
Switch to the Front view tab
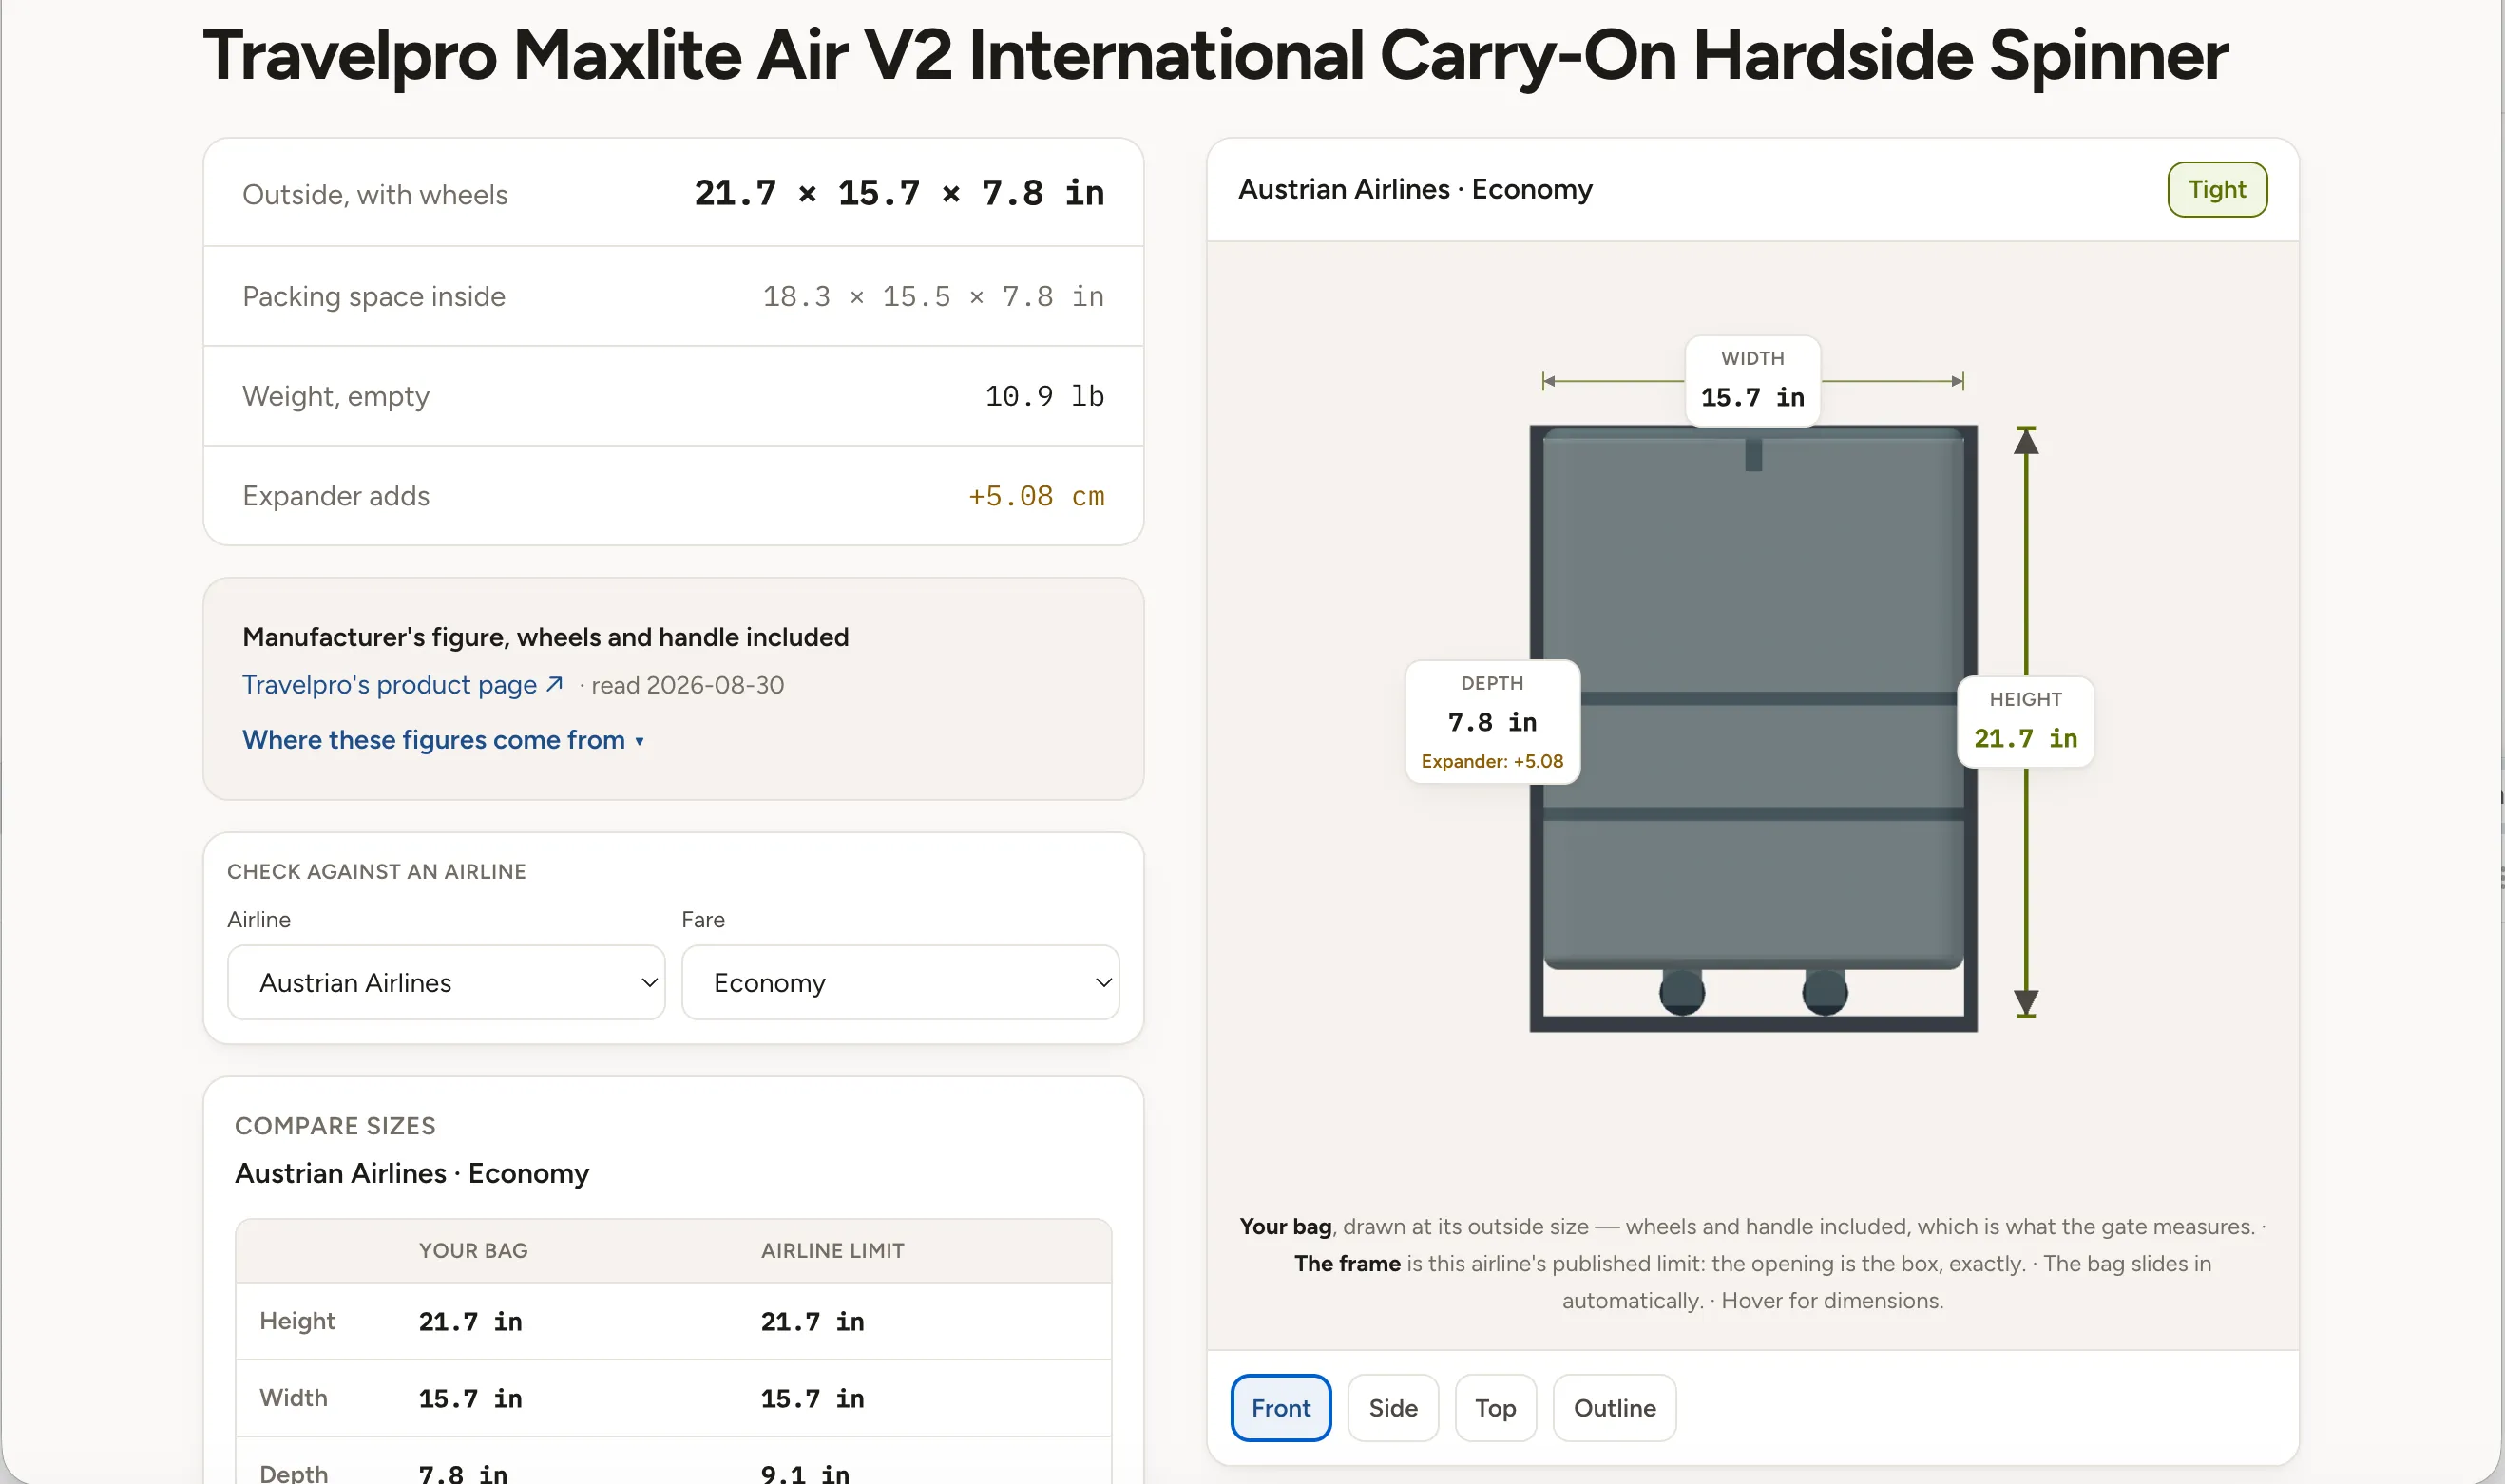[x=1280, y=1408]
